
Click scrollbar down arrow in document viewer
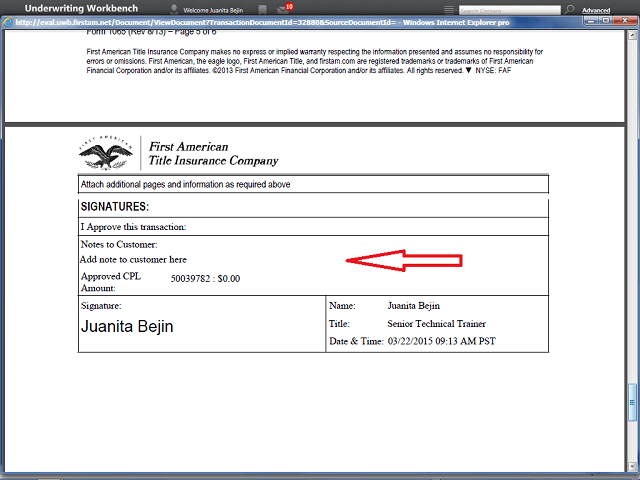[632, 466]
